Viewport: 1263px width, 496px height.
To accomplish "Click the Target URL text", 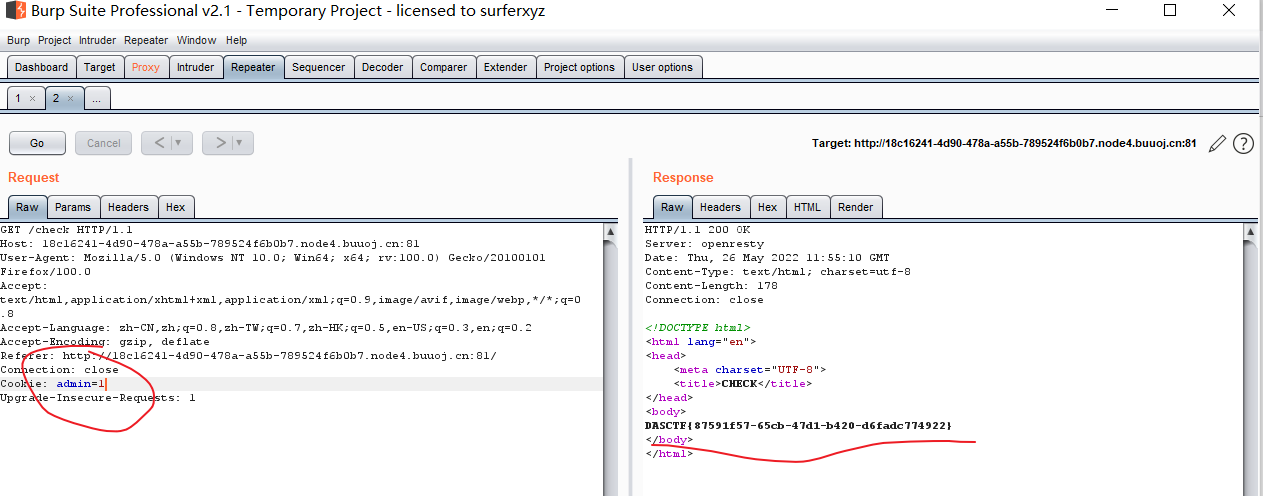I will click(x=1004, y=143).
